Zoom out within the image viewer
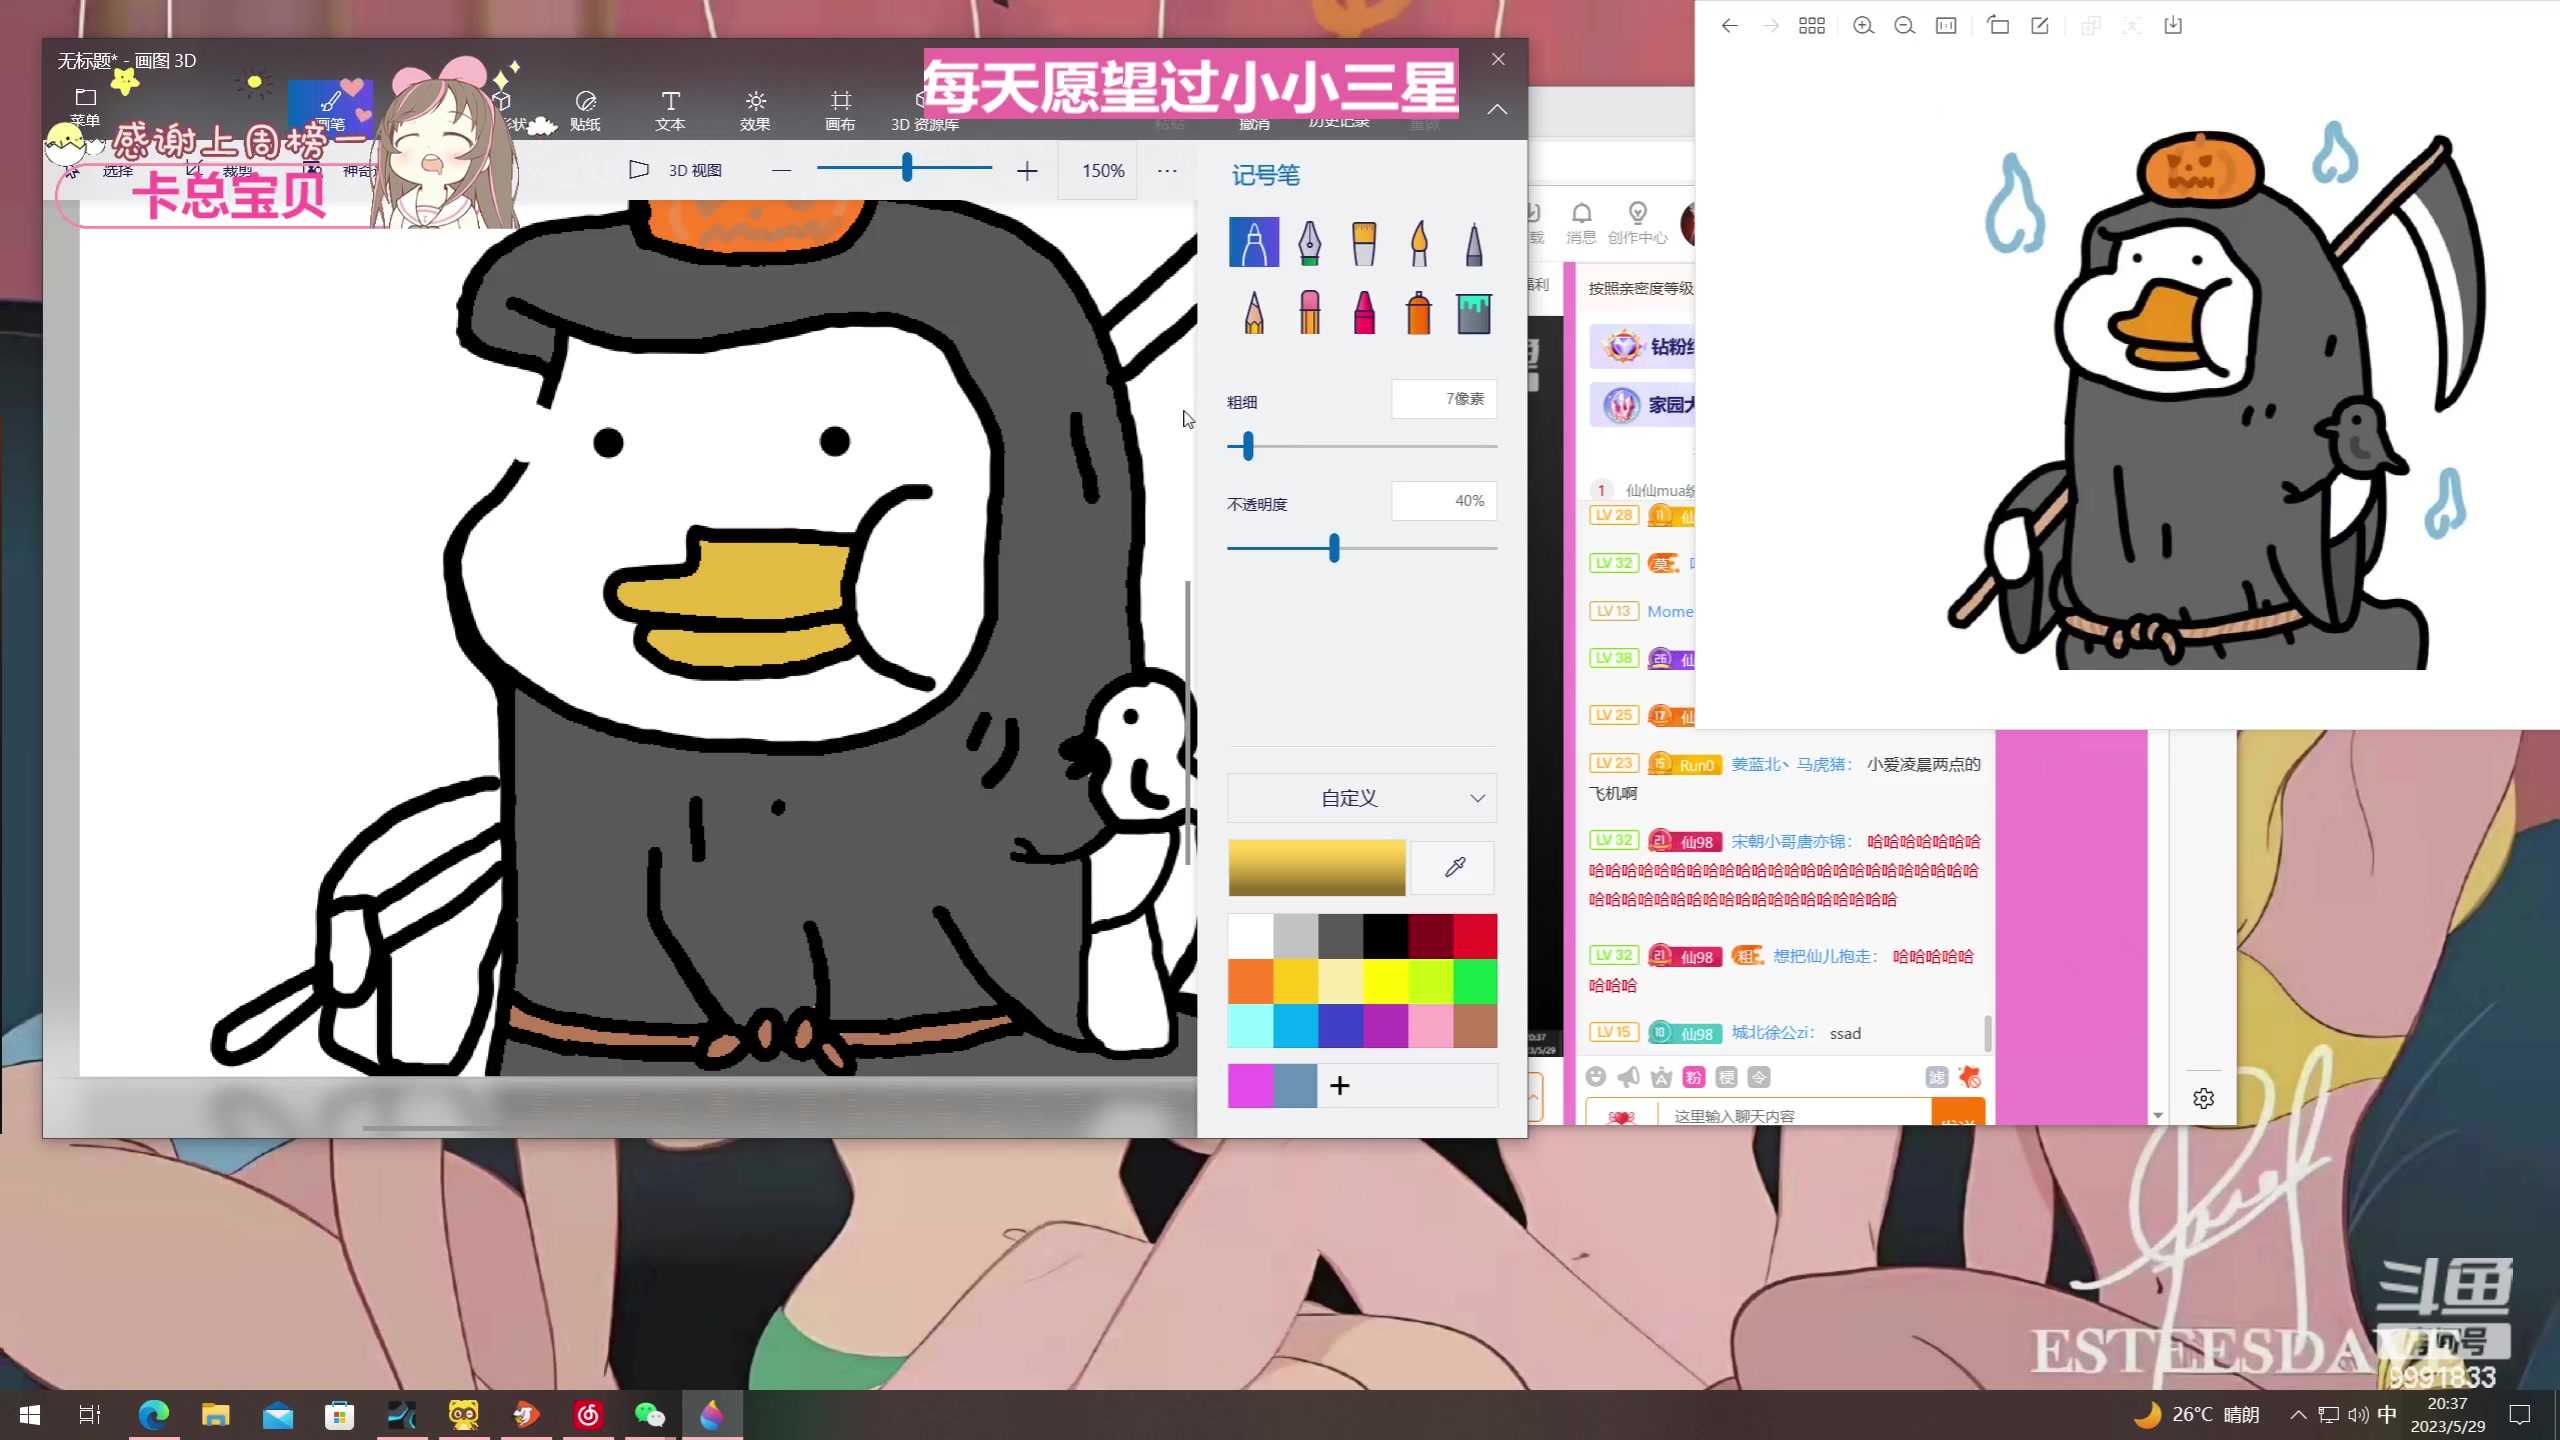Viewport: 2560px width, 1440px height. tap(1904, 26)
